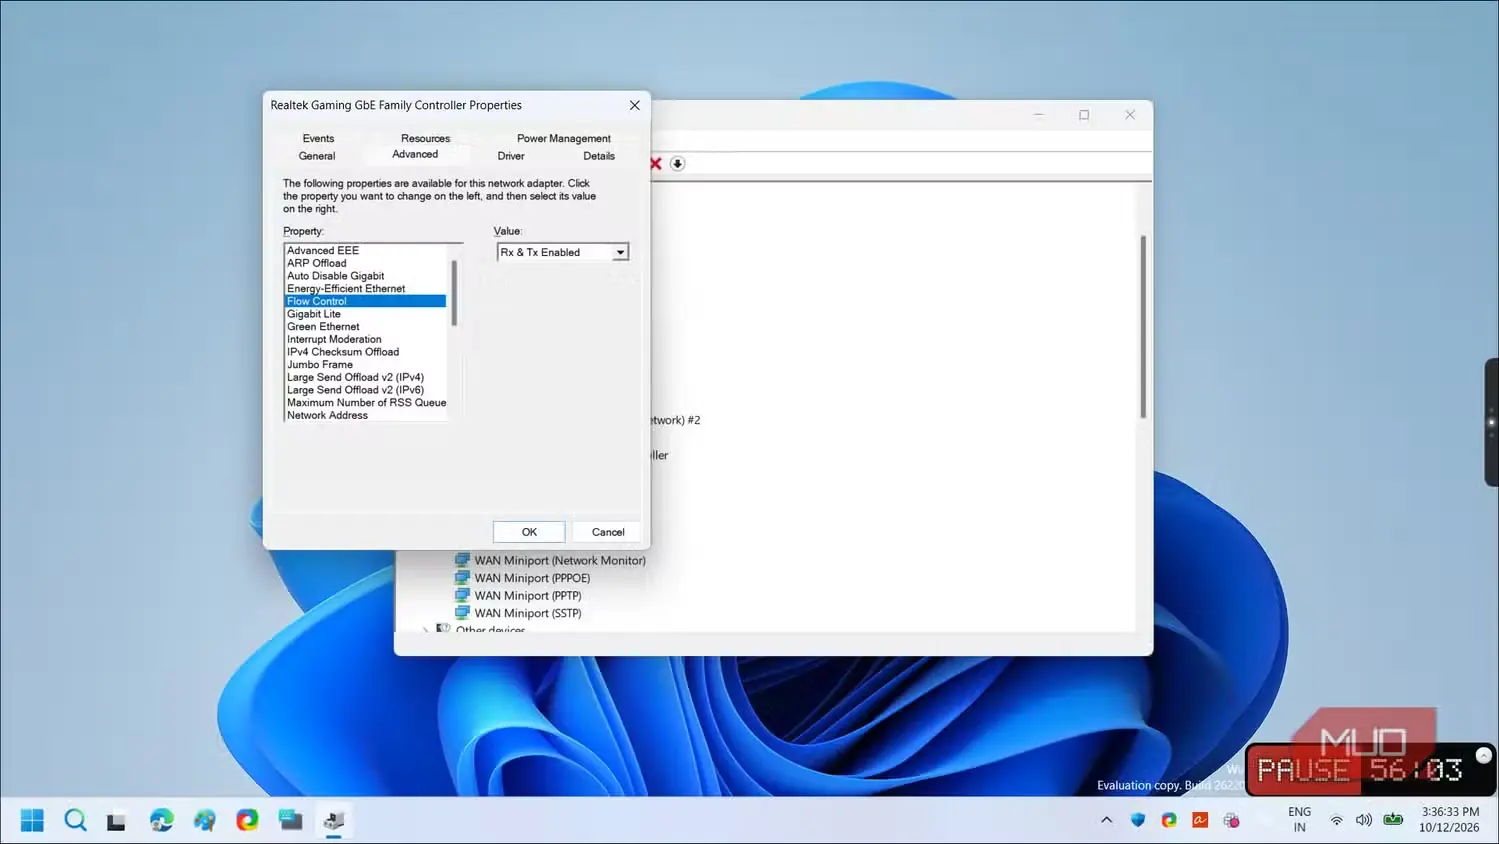The width and height of the screenshot is (1499, 844).
Task: Launch Microsoft Edge from the taskbar
Action: click(x=161, y=821)
